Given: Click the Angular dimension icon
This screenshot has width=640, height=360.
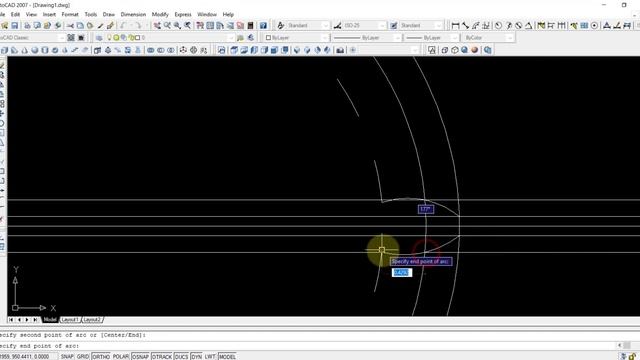Looking at the screenshot, I should click(529, 25).
